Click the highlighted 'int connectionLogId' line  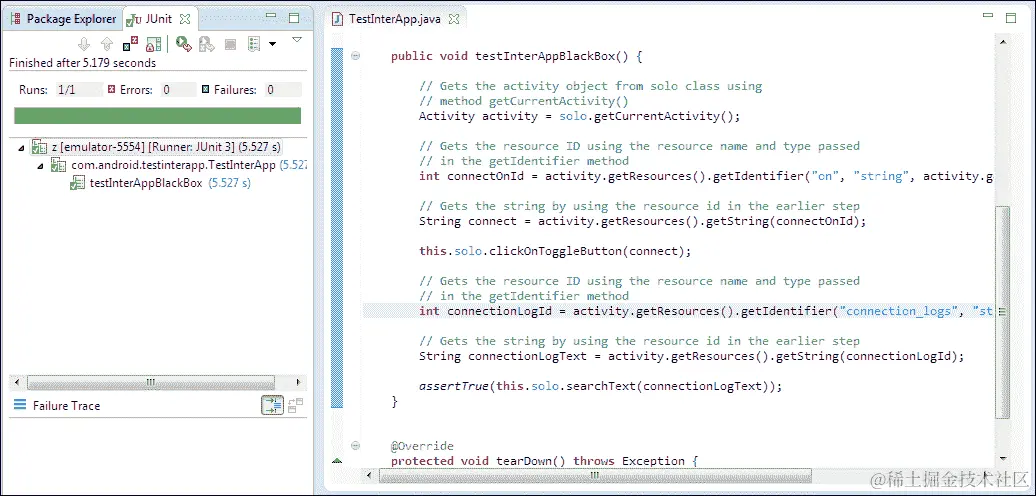point(678,311)
